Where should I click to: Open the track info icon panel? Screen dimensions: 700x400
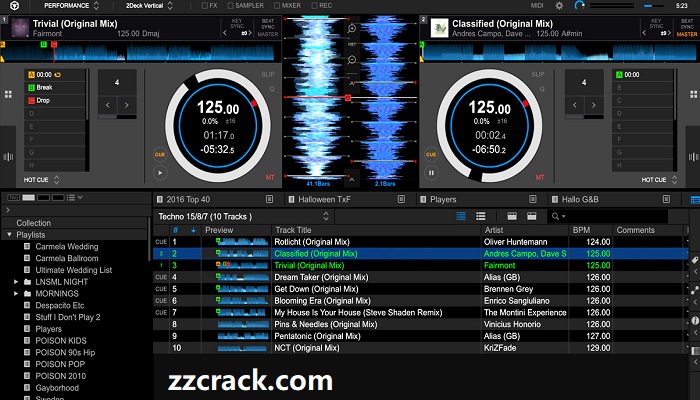695,321
